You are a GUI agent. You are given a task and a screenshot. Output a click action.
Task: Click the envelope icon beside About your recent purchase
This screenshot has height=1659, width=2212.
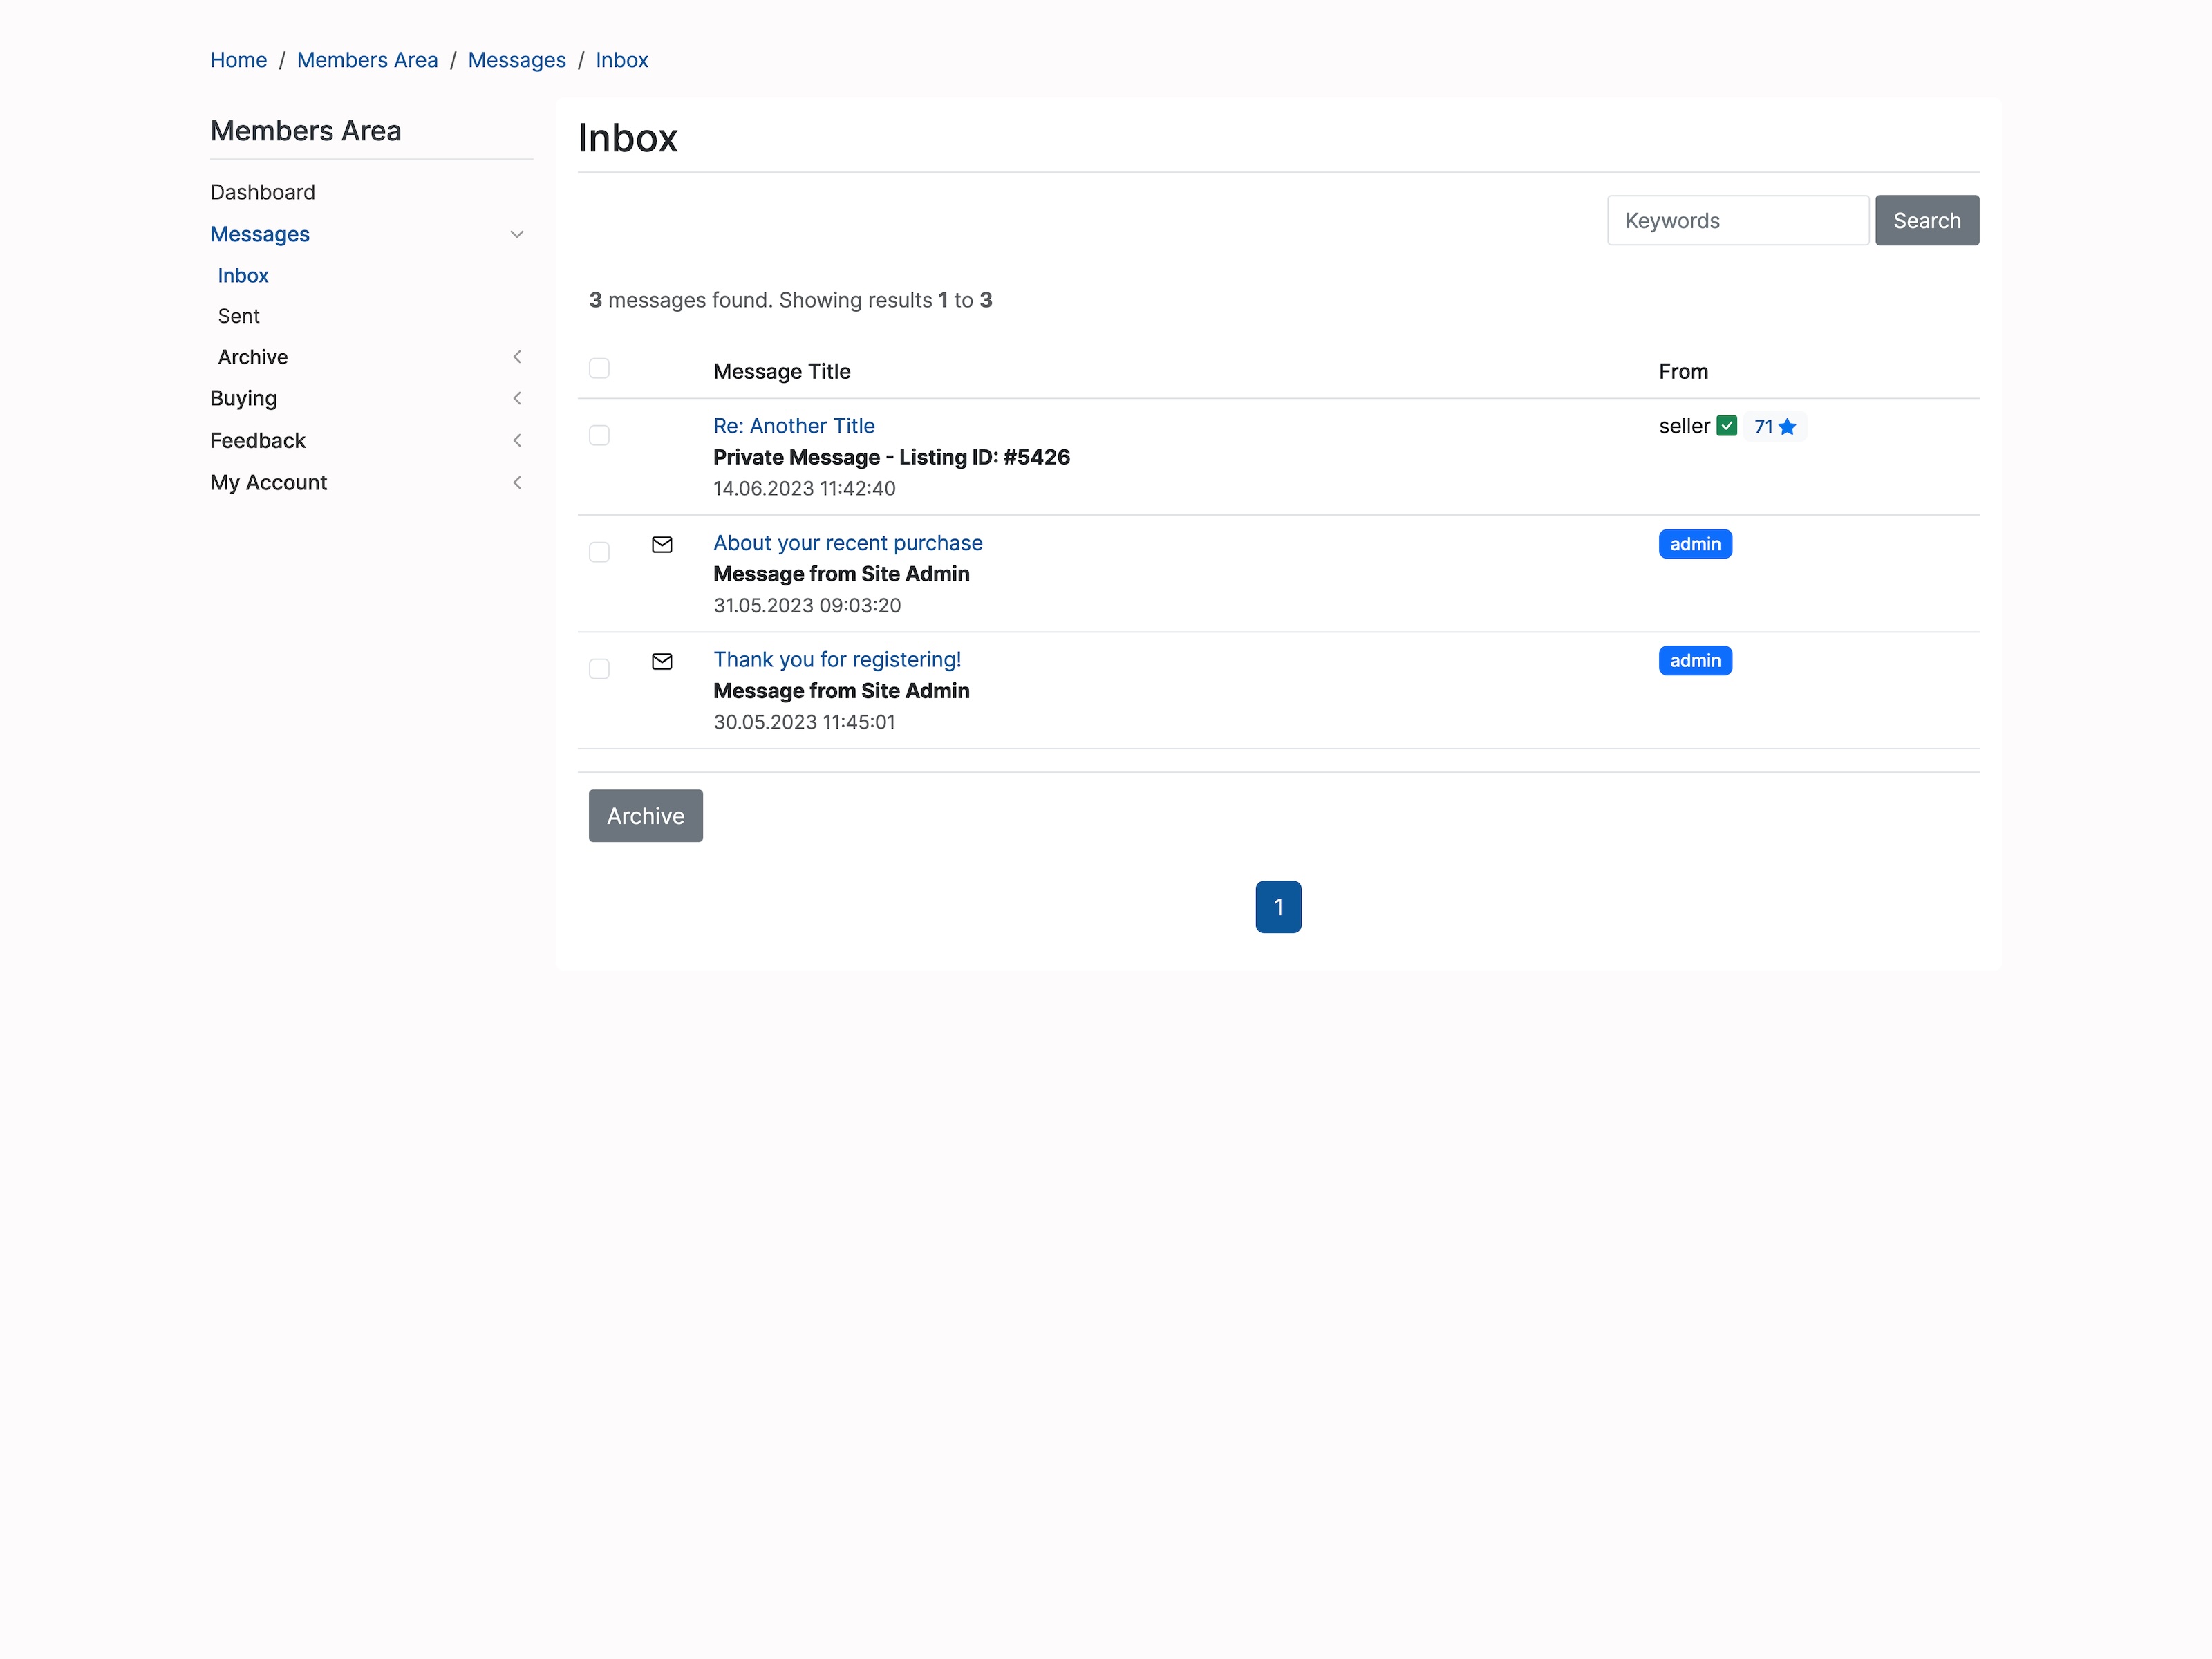[x=662, y=545]
